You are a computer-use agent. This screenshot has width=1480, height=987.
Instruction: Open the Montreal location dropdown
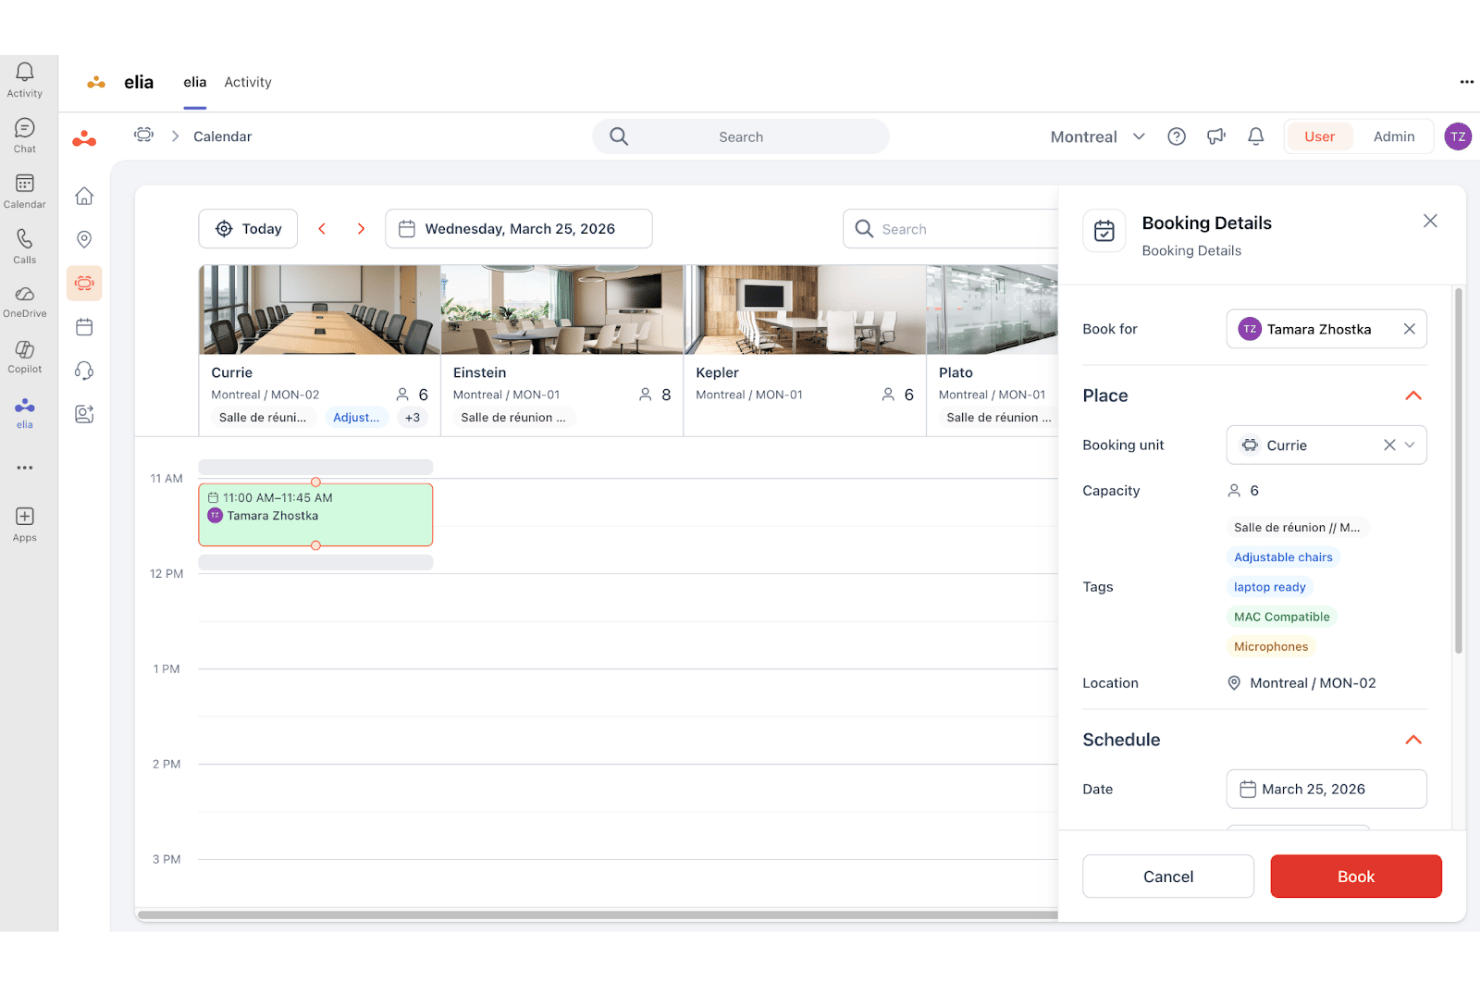click(x=1097, y=137)
